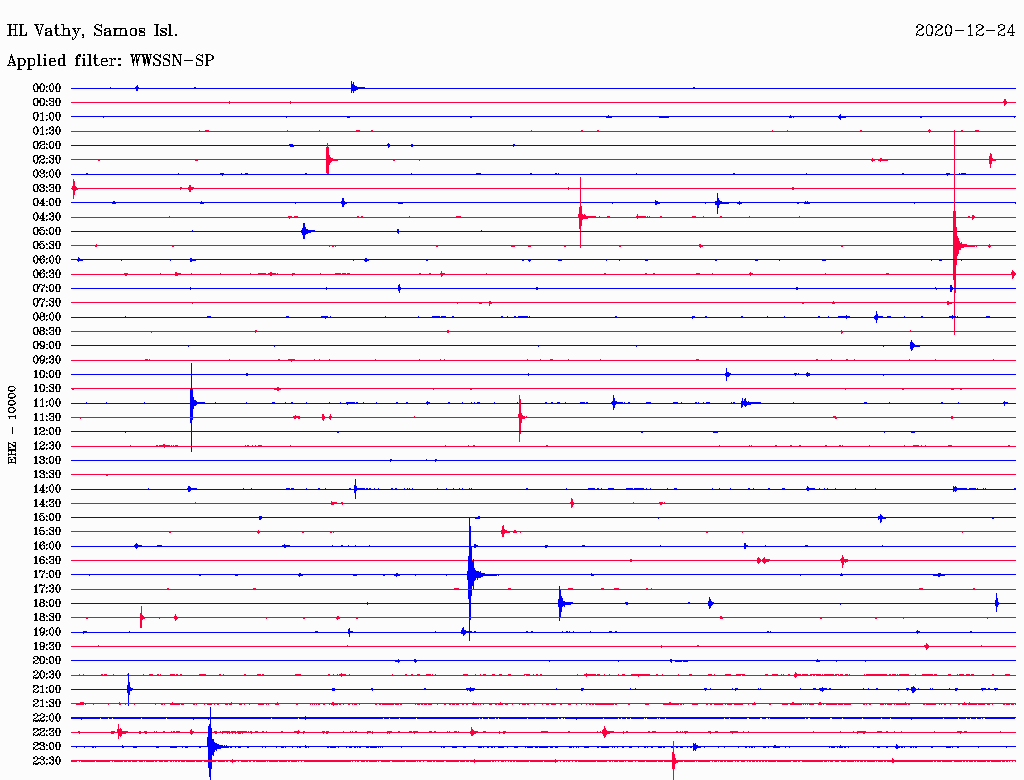Image resolution: width=1024 pixels, height=780 pixels.
Task: Select the 19:00 time label
Action: coord(47,632)
